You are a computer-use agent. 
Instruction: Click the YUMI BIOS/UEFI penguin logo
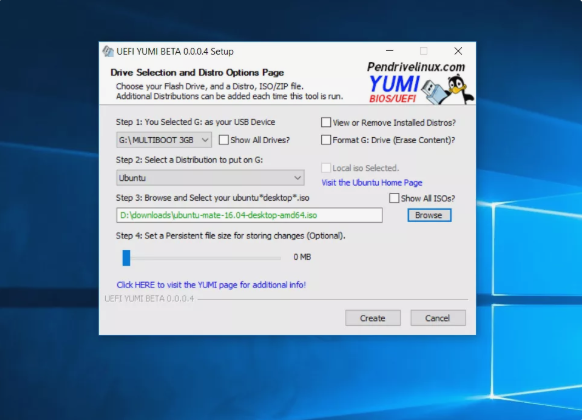pyautogui.click(x=421, y=89)
